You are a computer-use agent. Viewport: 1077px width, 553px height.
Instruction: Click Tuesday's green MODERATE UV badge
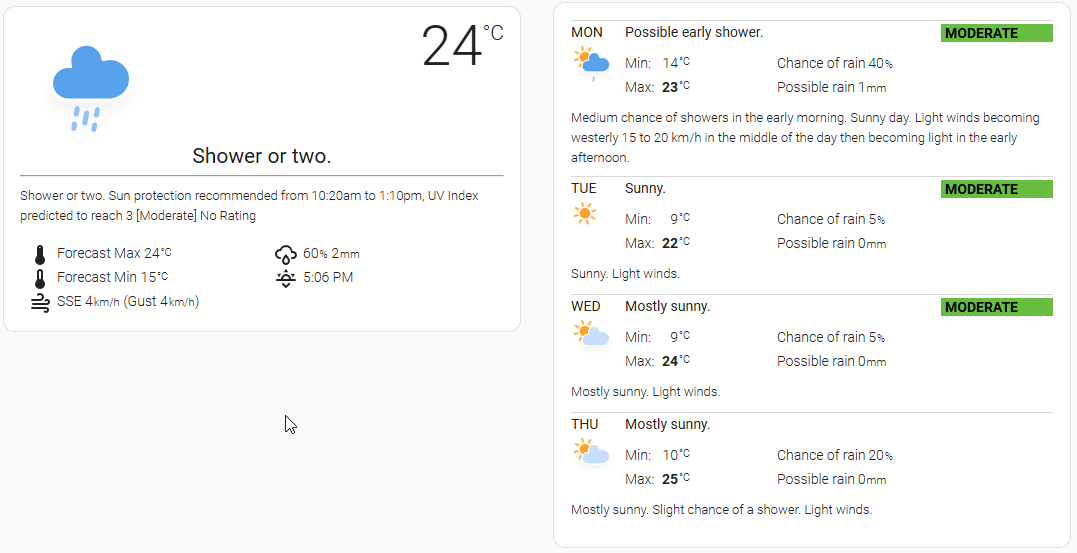tap(996, 189)
